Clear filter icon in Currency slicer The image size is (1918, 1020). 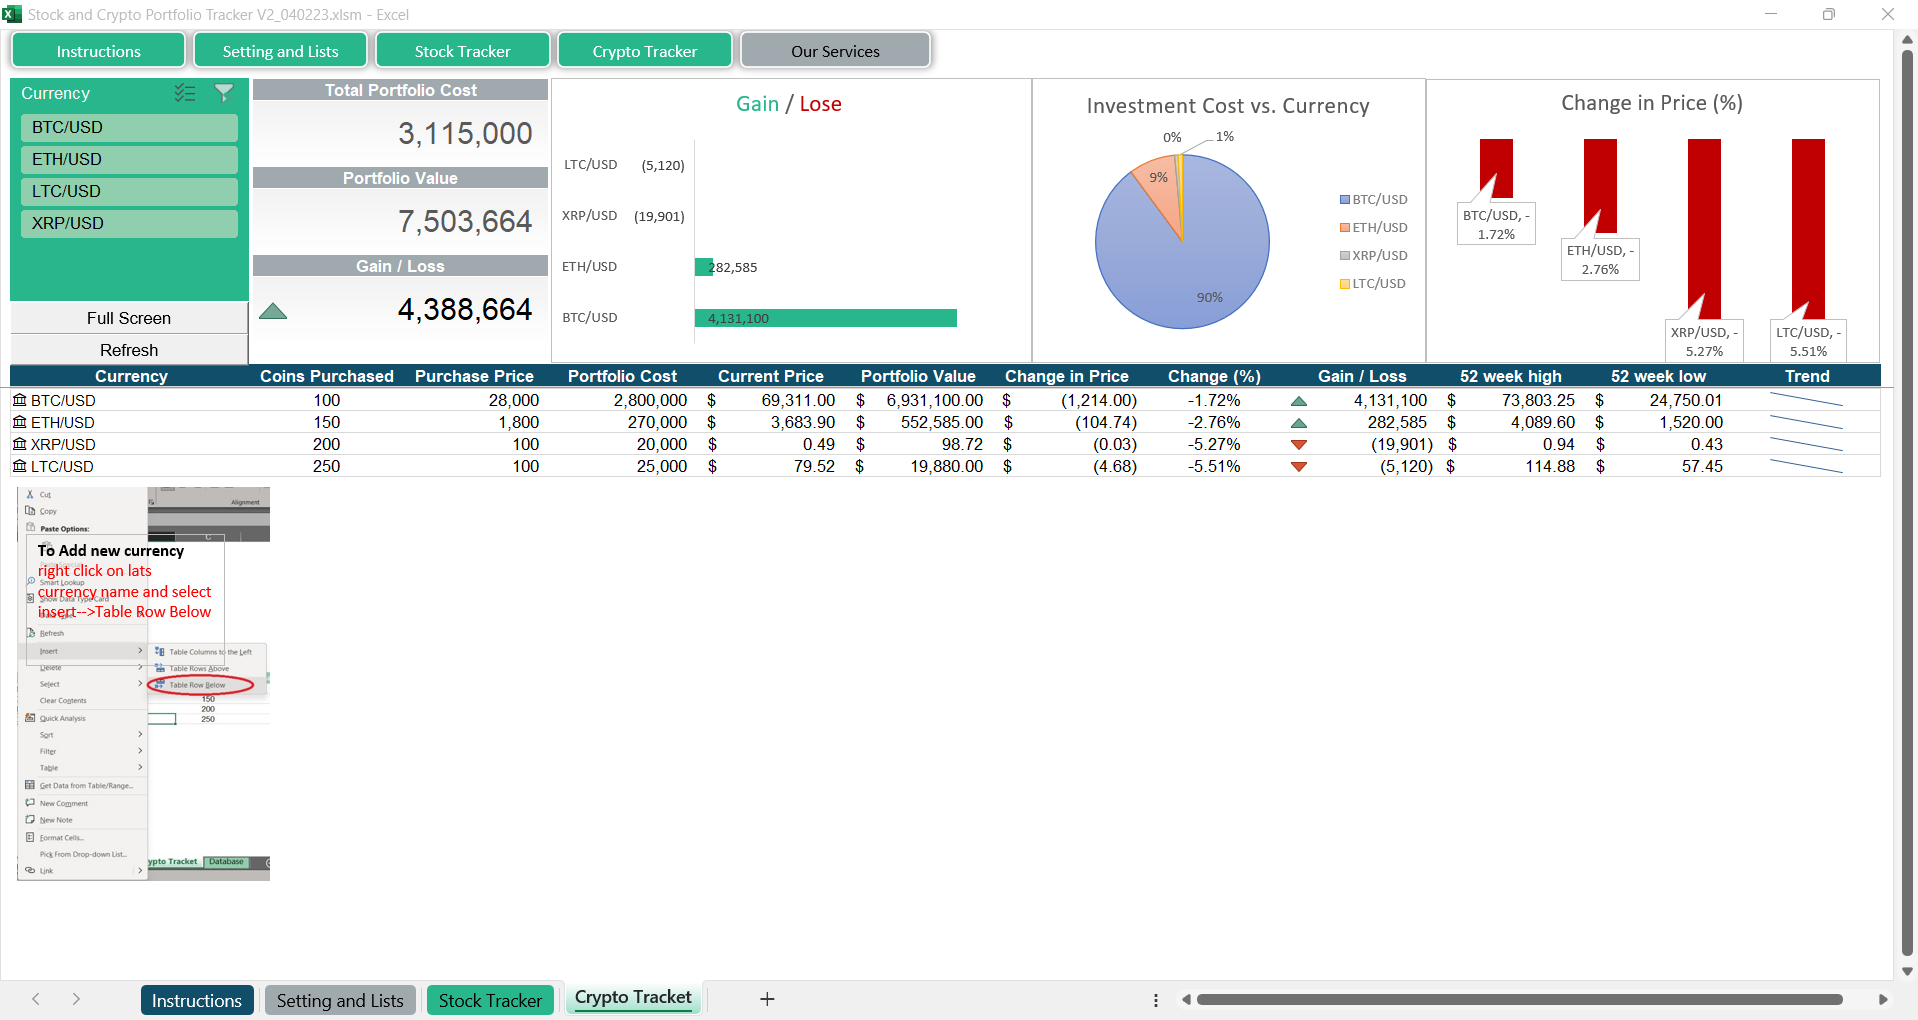tap(224, 93)
